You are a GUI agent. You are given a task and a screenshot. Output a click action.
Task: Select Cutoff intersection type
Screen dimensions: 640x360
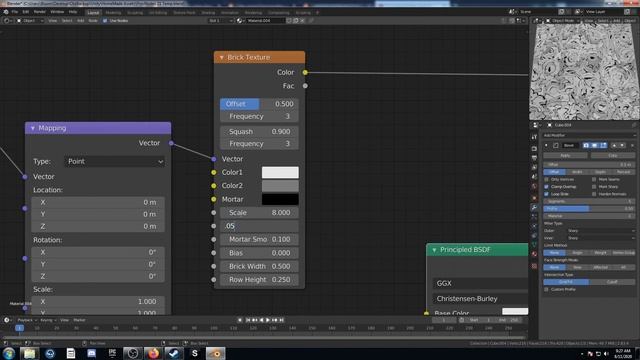(x=612, y=282)
